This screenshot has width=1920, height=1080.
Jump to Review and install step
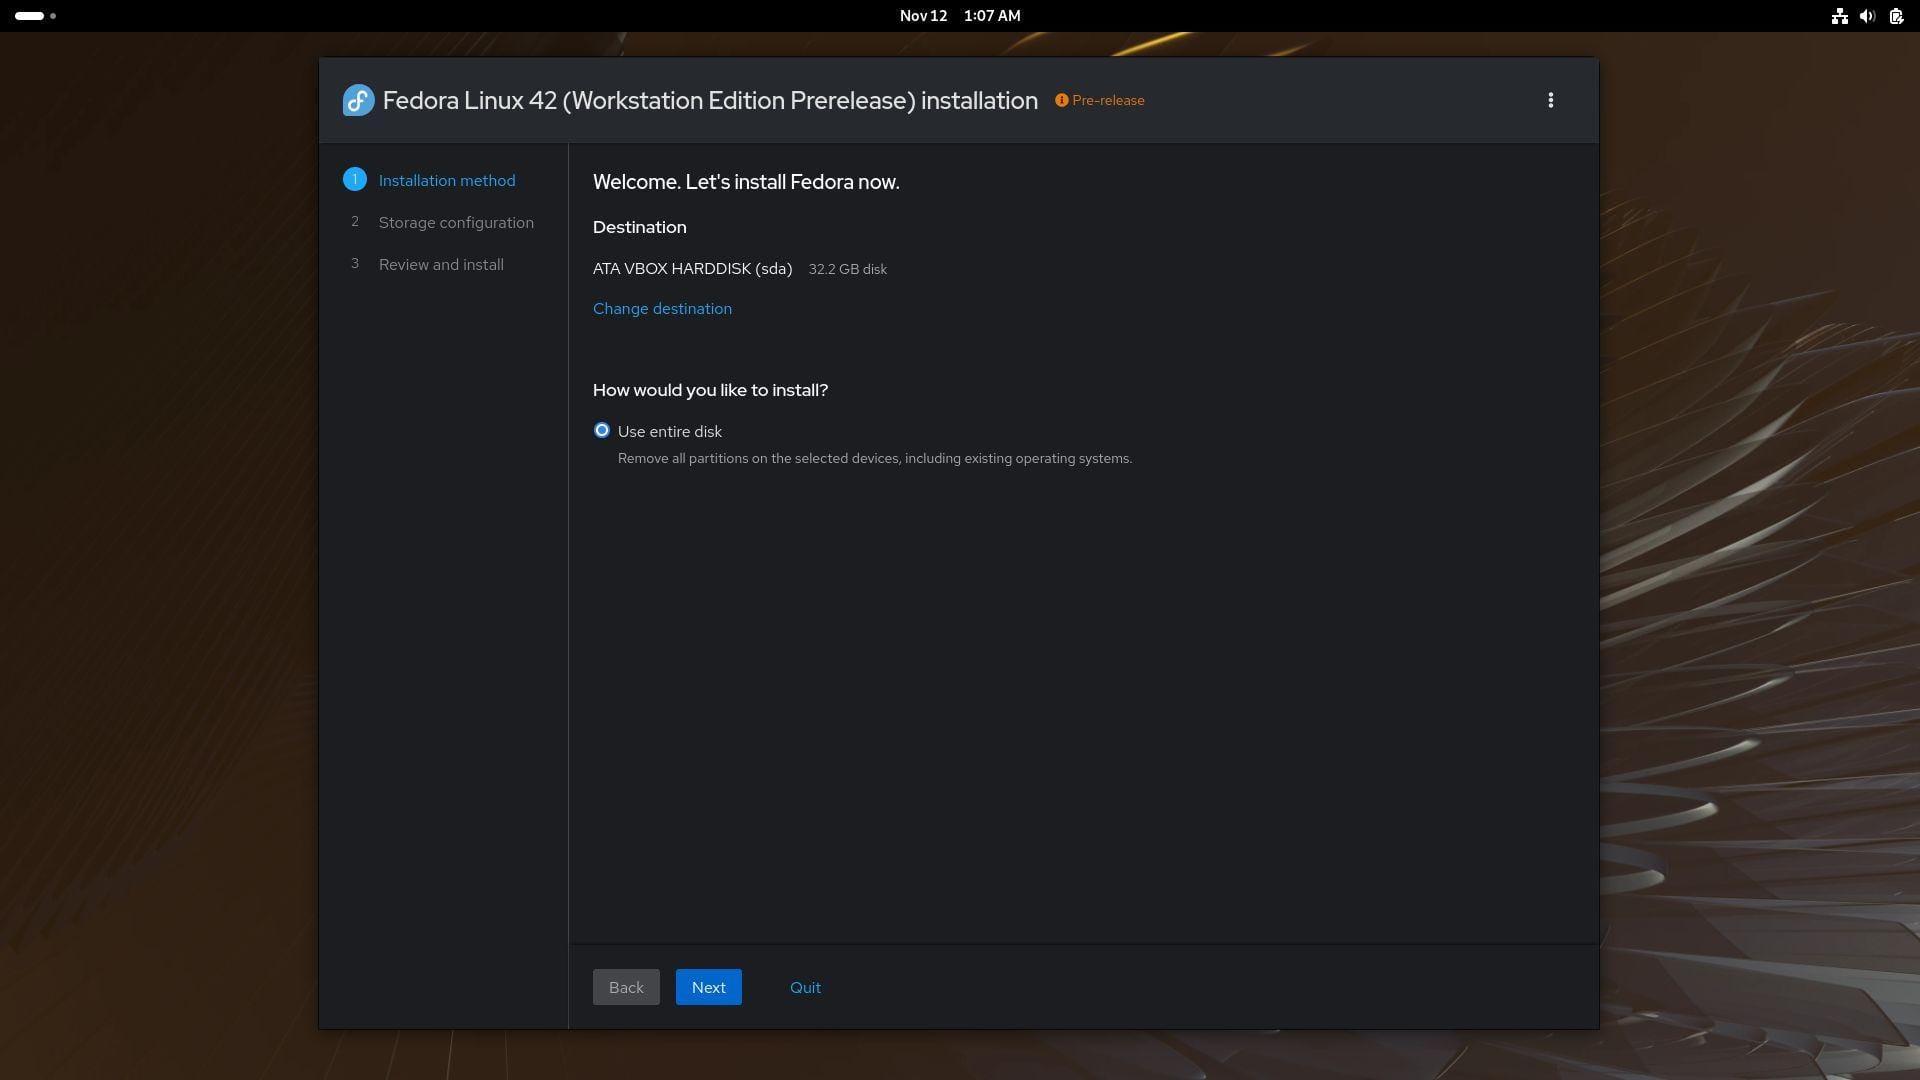click(x=441, y=265)
